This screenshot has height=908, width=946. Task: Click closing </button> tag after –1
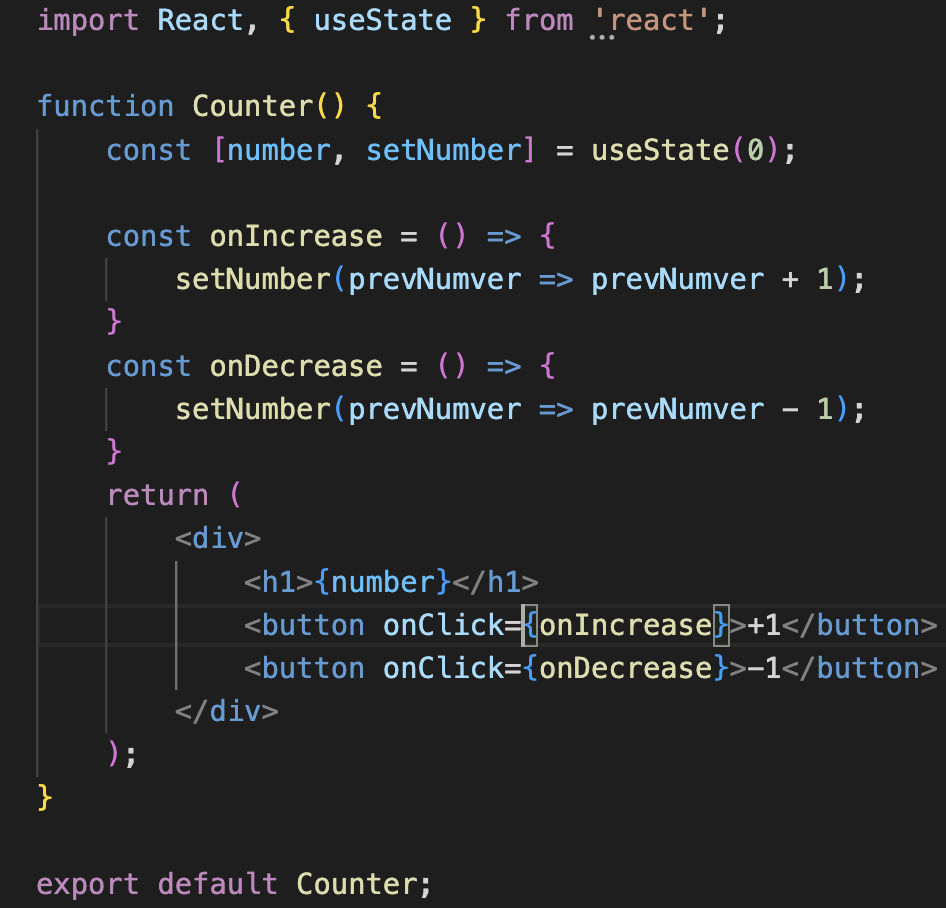tap(860, 668)
